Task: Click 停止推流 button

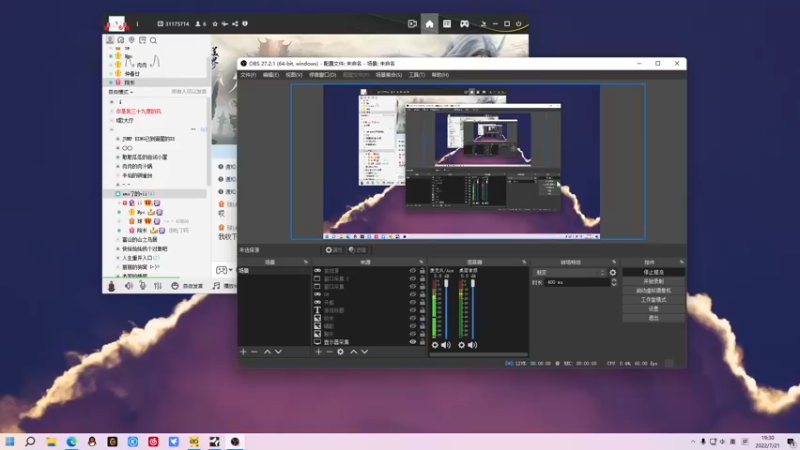Action: point(654,272)
